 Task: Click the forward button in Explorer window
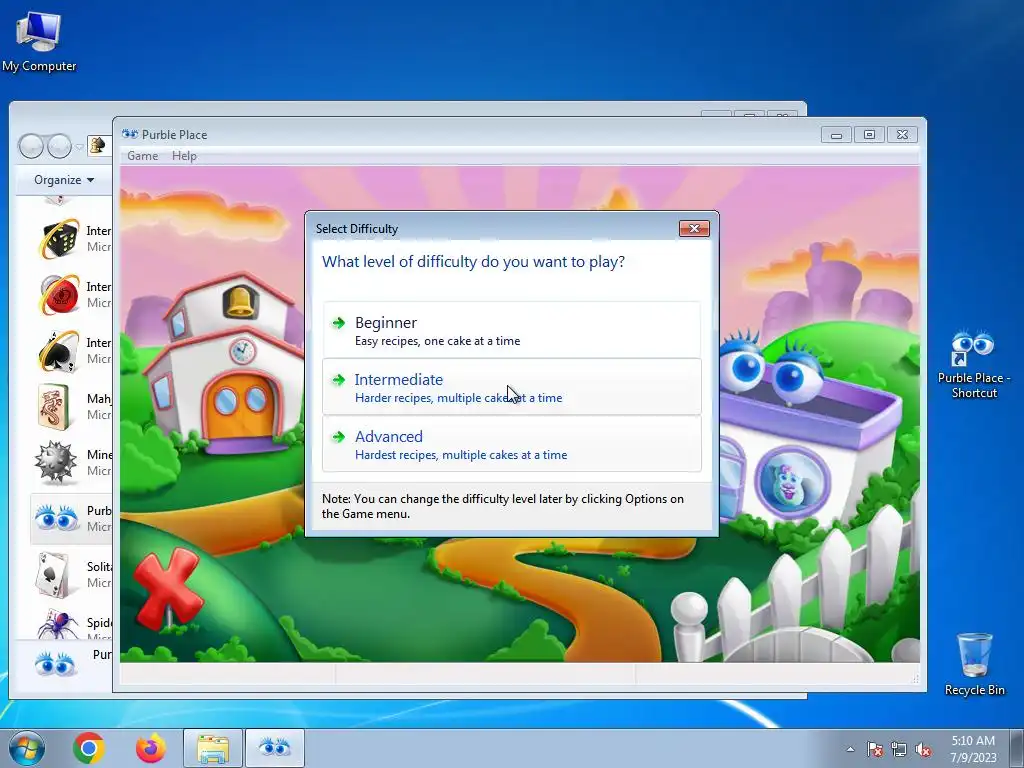59,146
